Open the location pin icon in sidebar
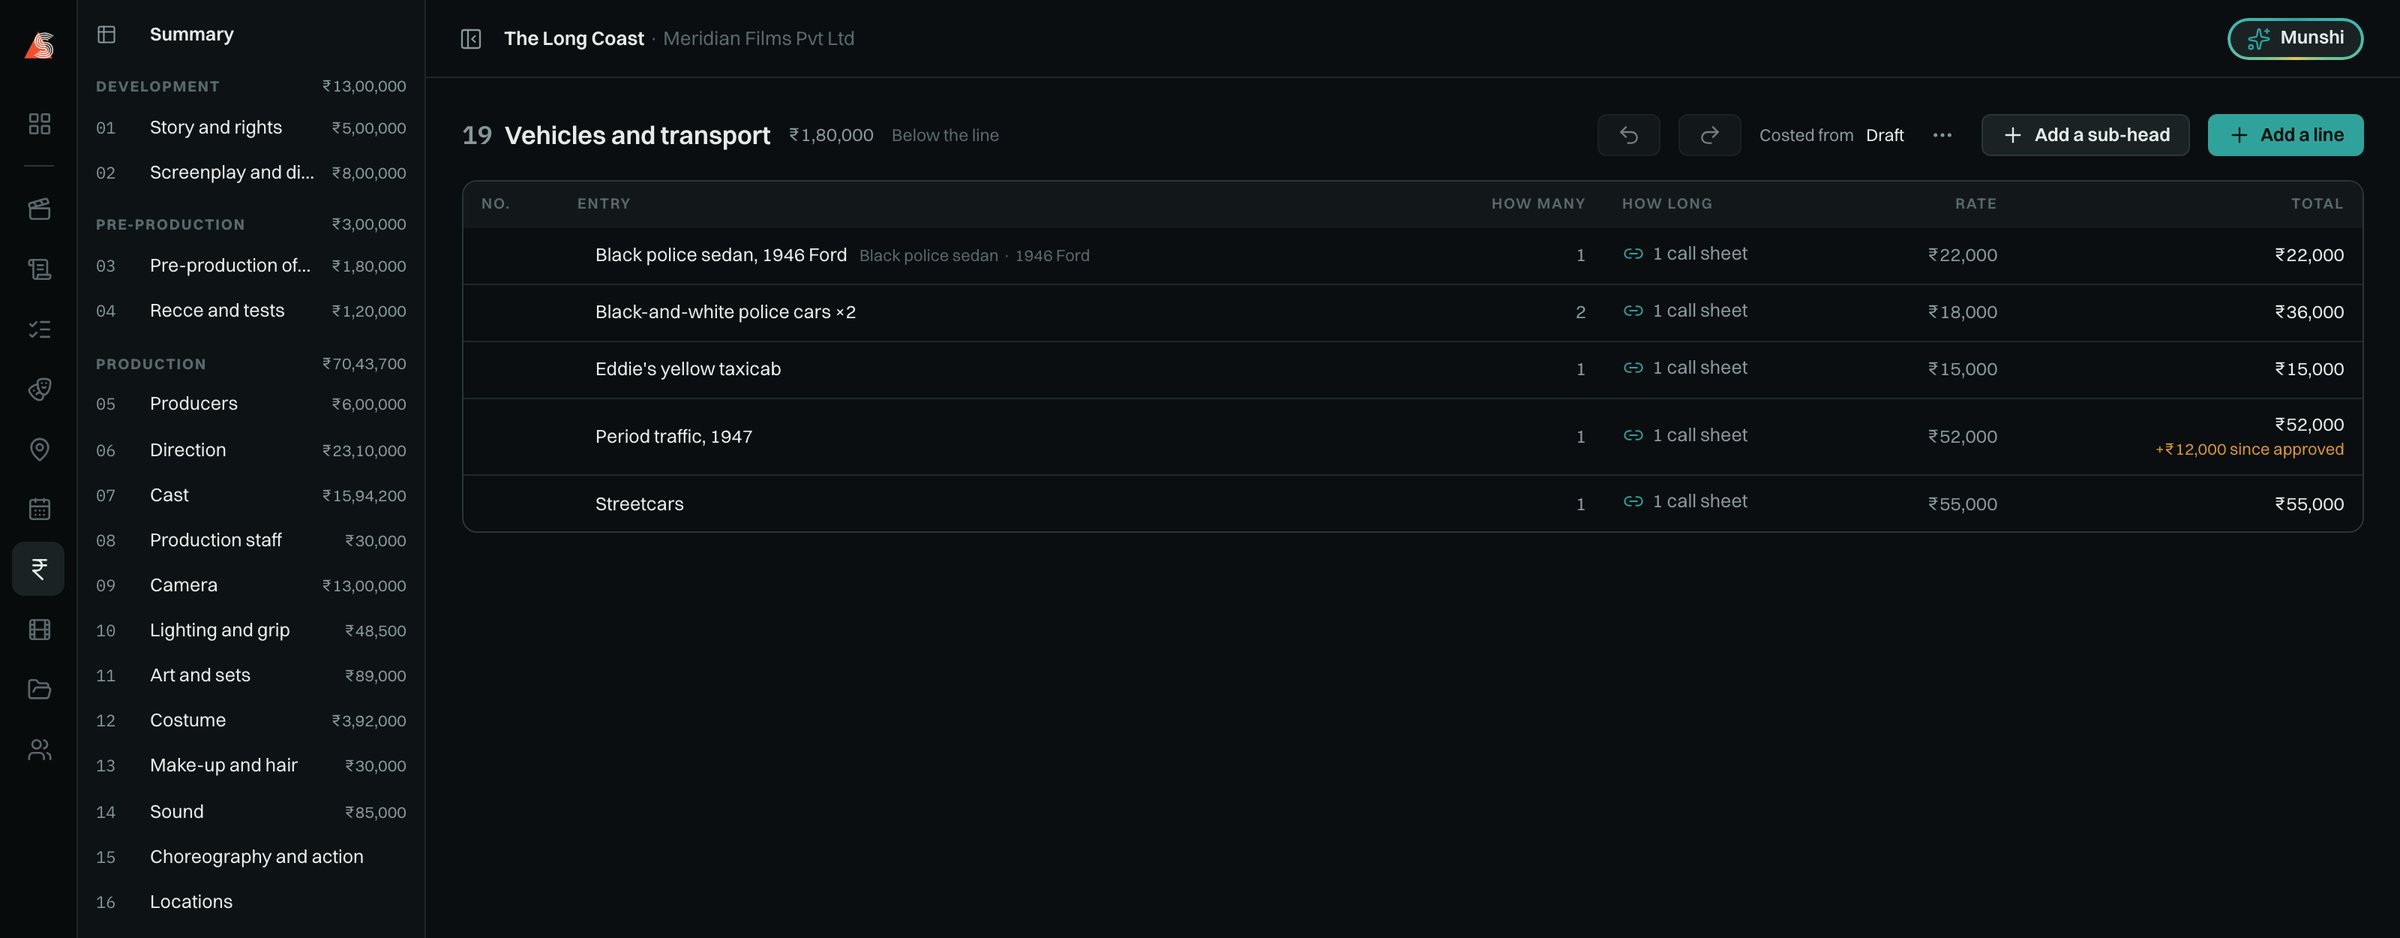Viewport: 2400px width, 938px height. click(39, 449)
